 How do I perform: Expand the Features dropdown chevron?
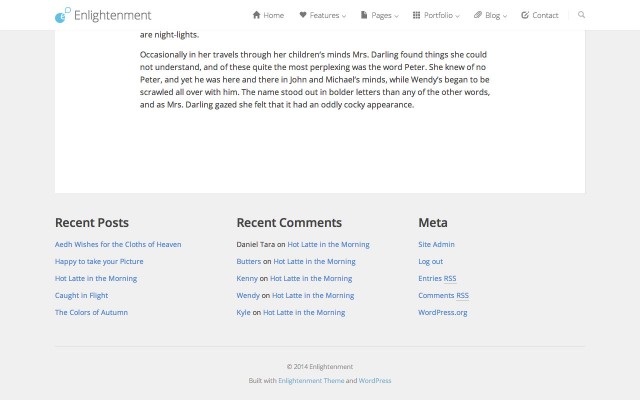tap(344, 16)
